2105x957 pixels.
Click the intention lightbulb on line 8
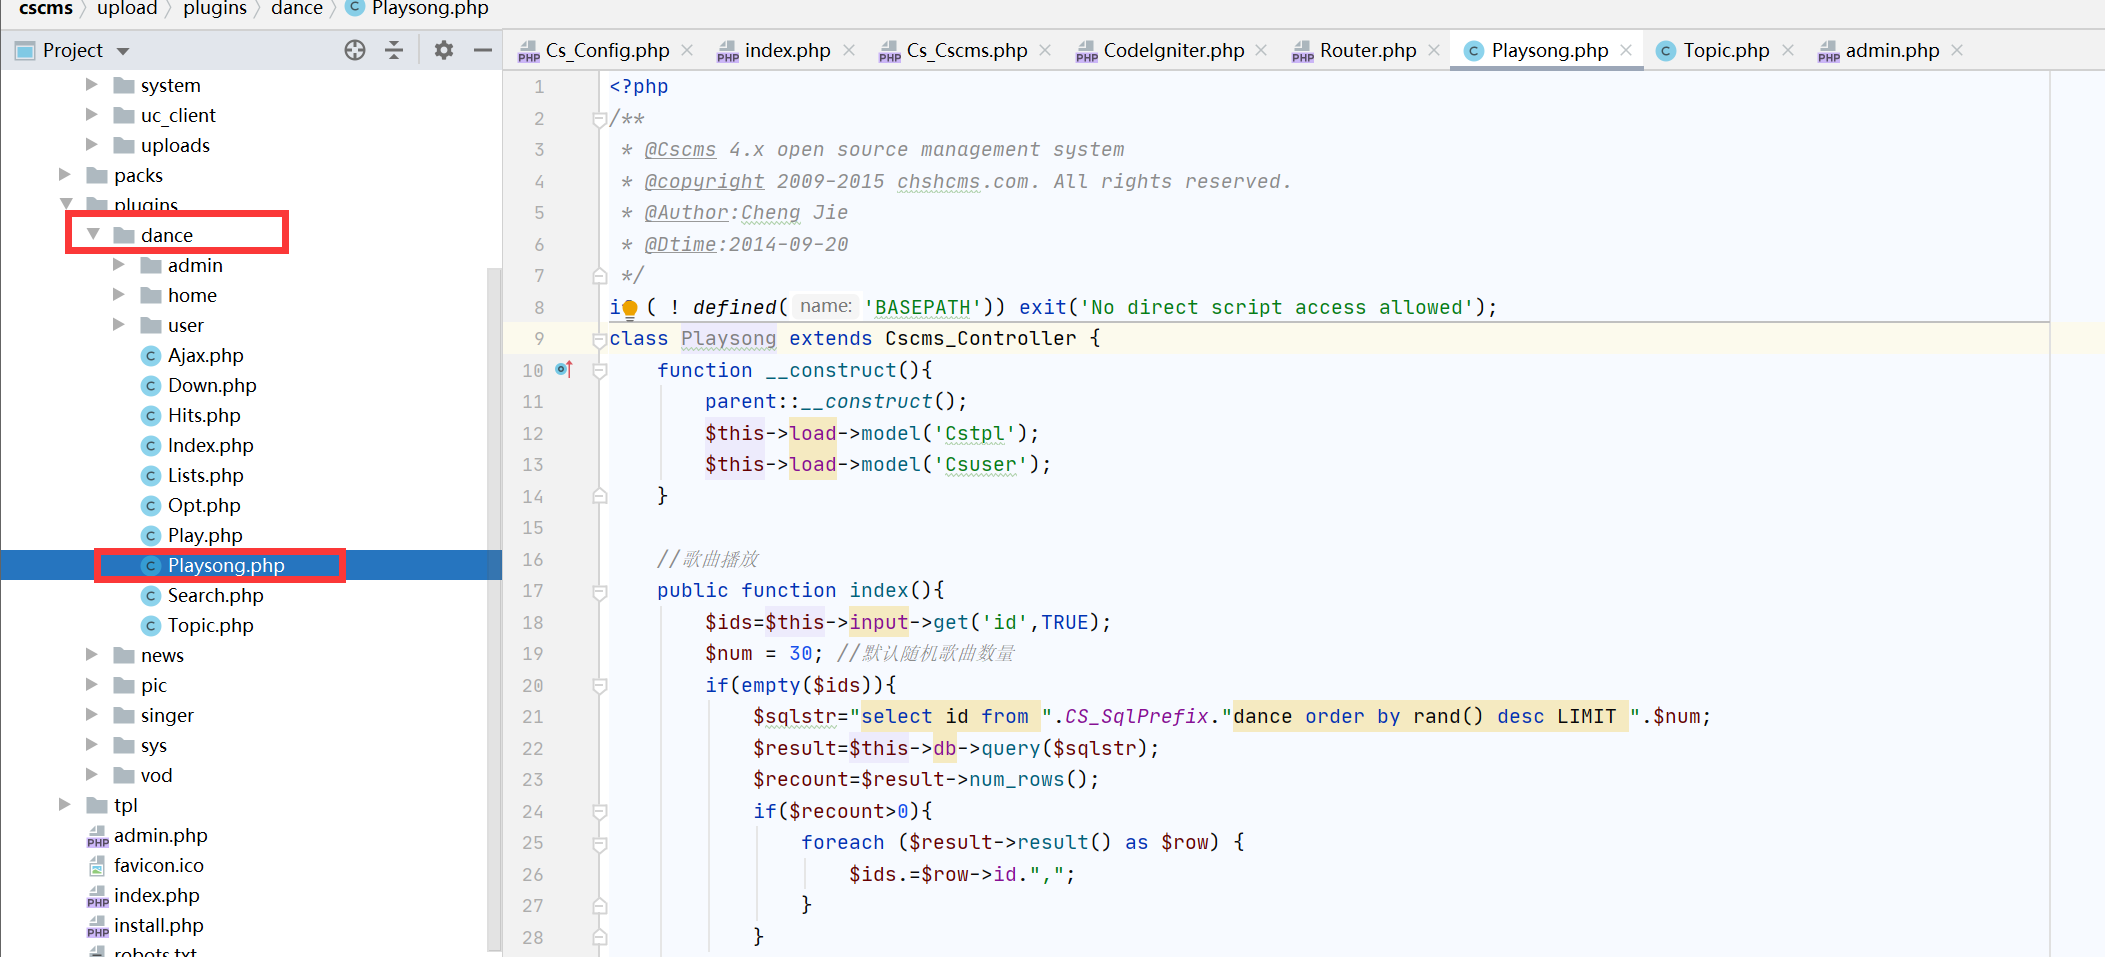630,308
